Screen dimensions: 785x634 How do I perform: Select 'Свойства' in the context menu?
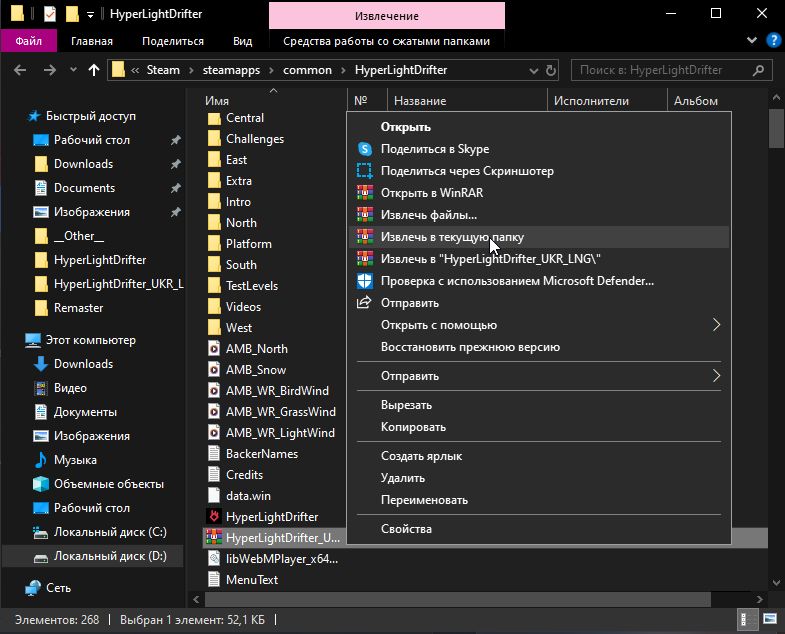[x=406, y=529]
